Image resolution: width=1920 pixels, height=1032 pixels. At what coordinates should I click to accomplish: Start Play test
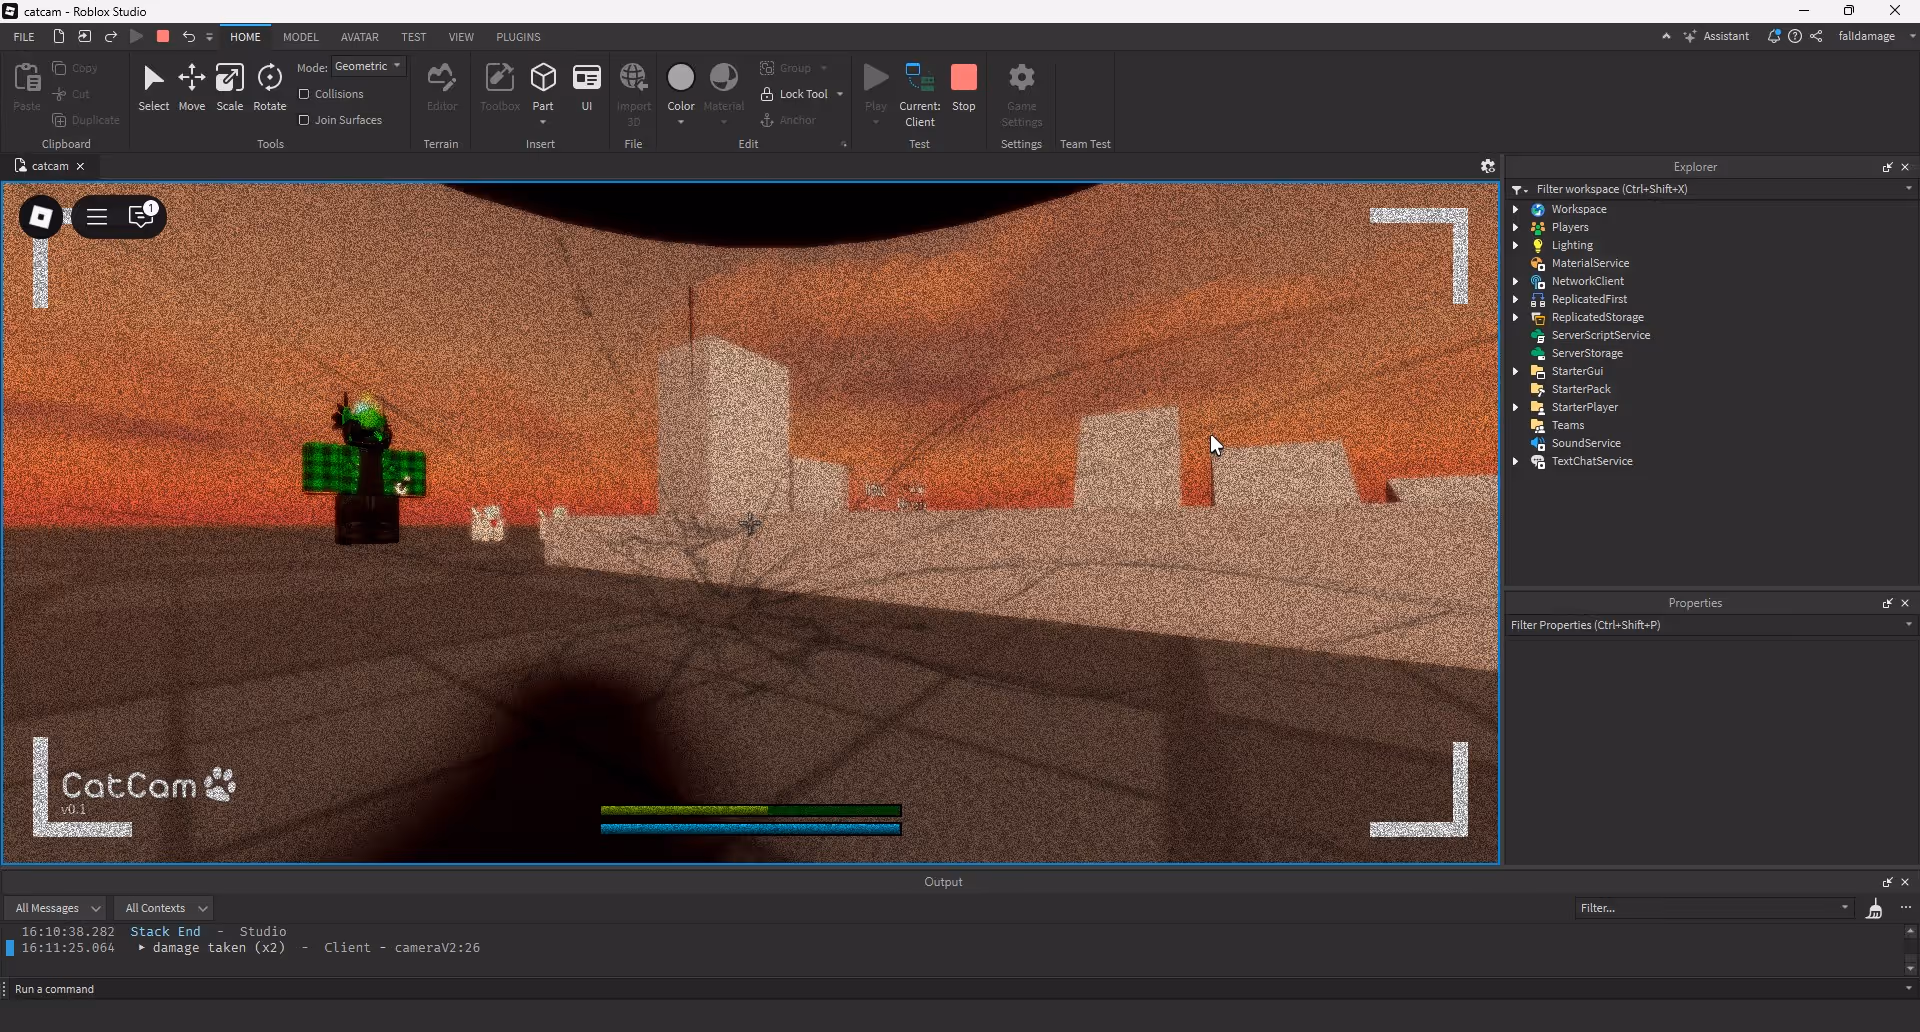[x=876, y=93]
